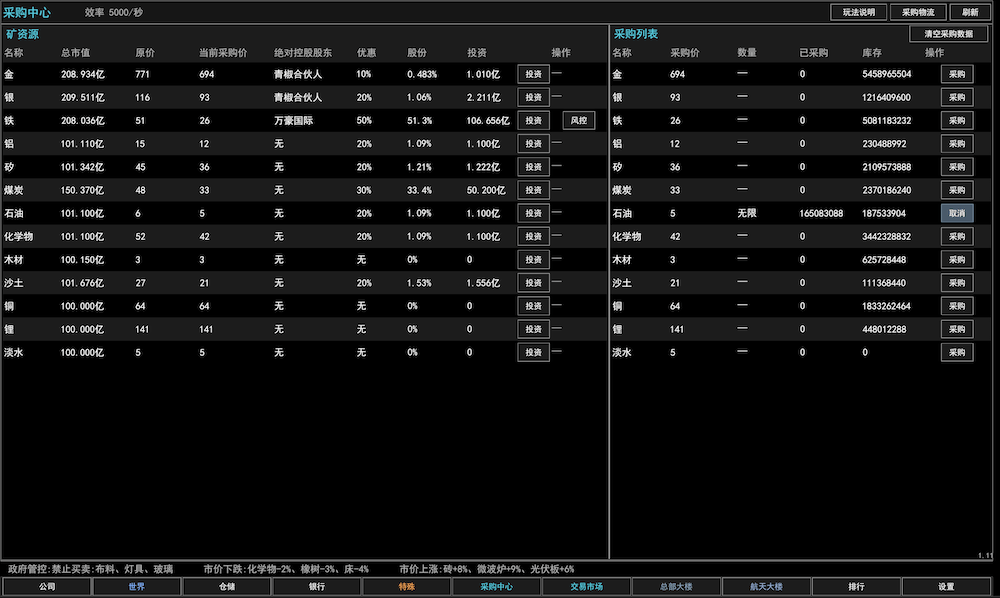Invest in 金 using its 投资 button
This screenshot has height=598, width=1000.
[533, 74]
